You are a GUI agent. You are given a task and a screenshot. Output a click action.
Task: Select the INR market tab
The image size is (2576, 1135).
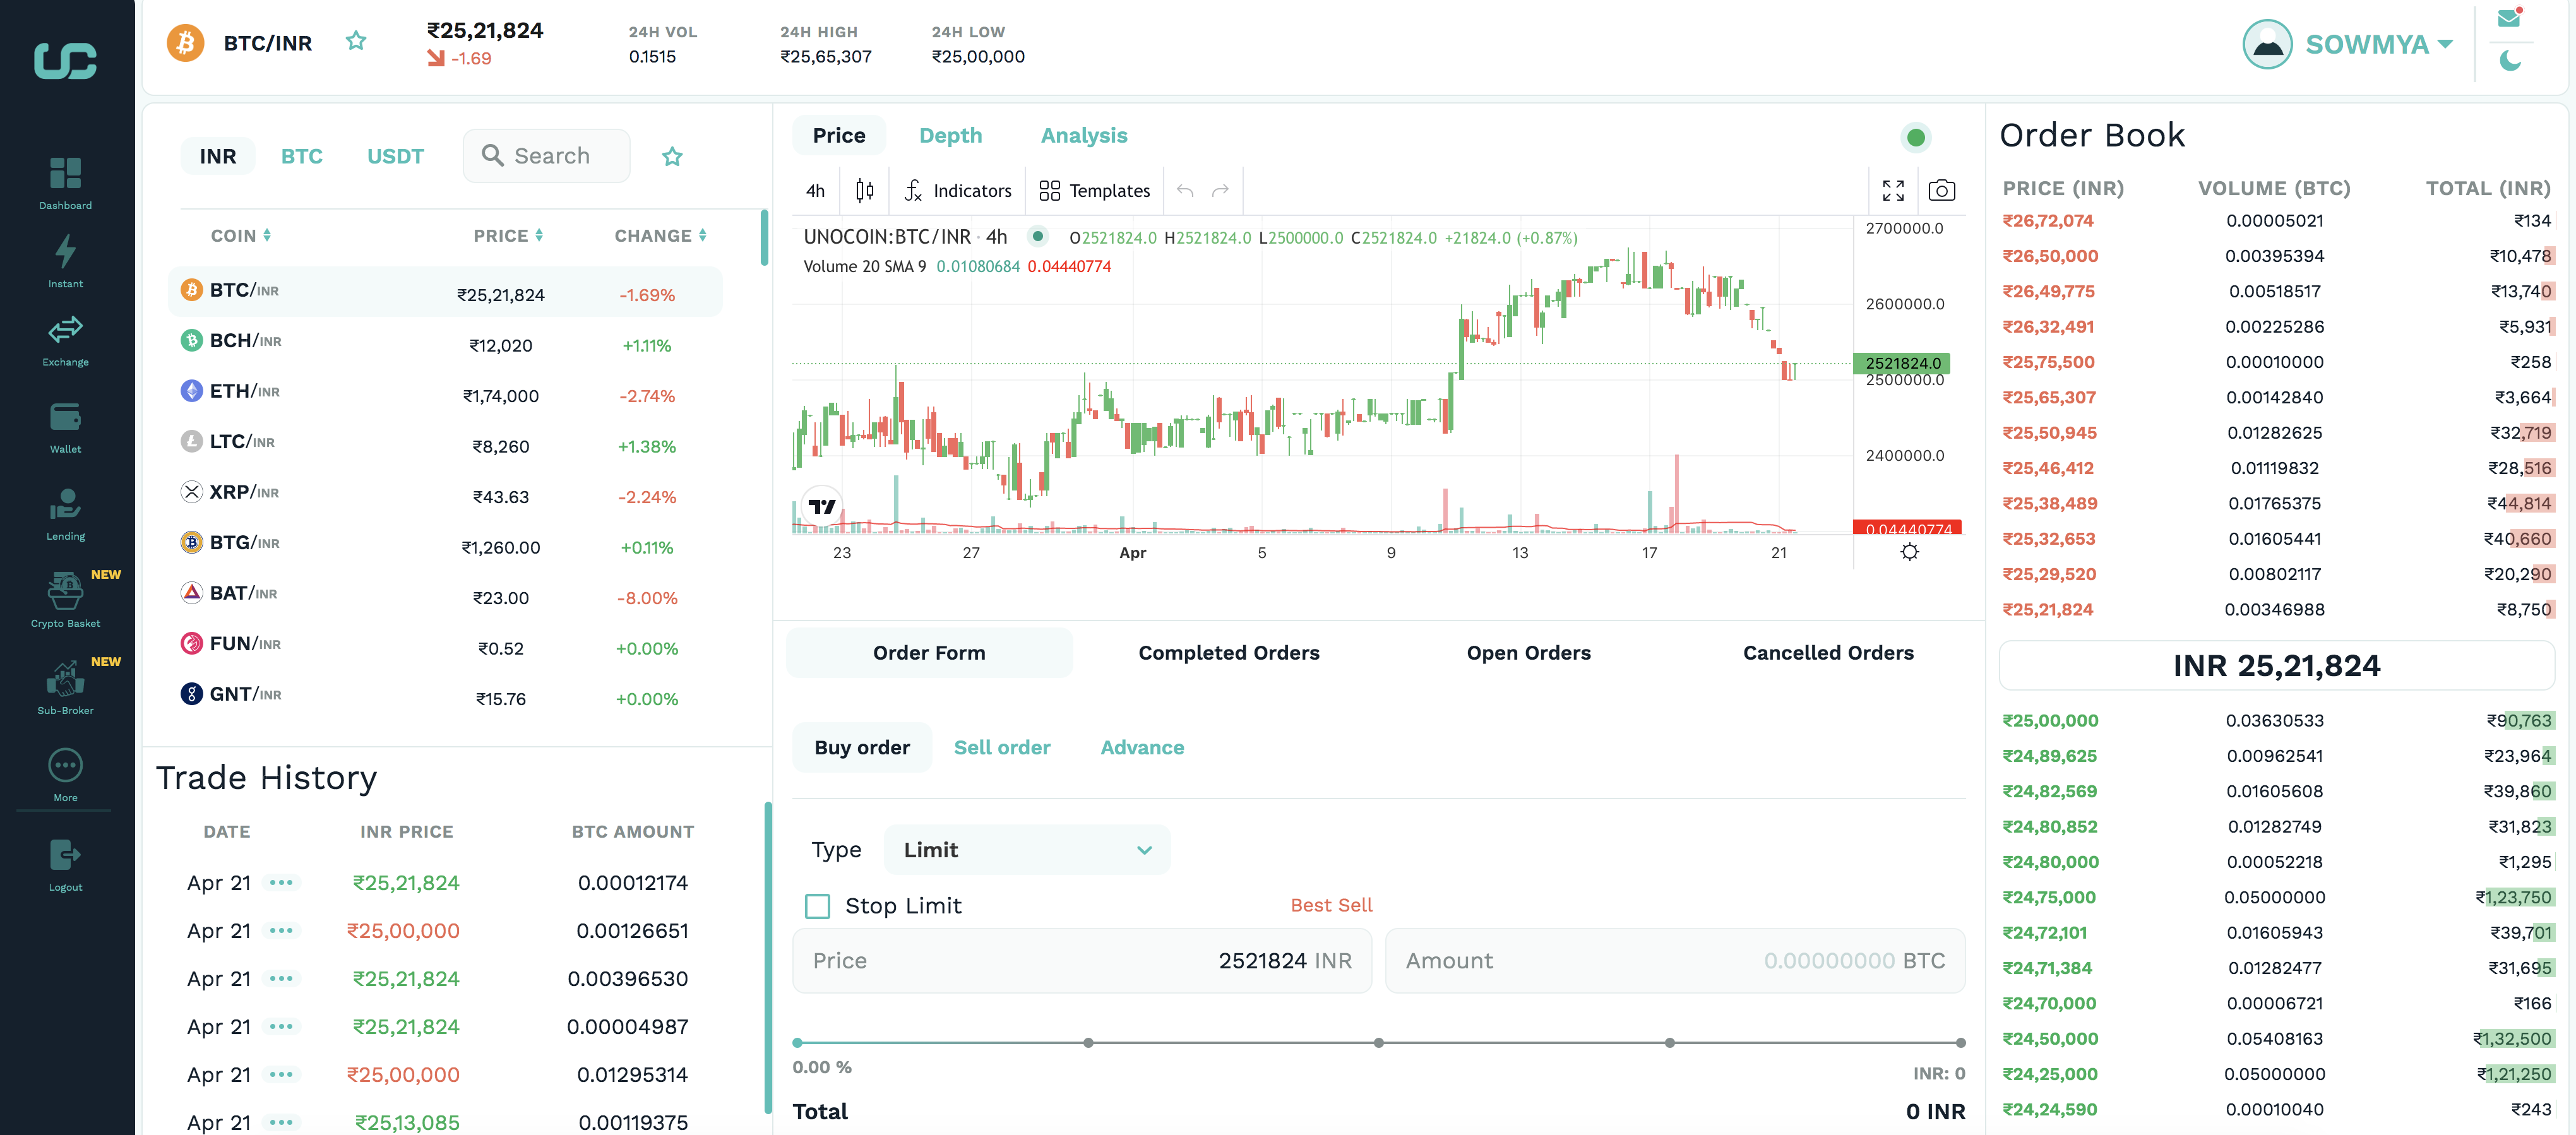click(x=218, y=156)
